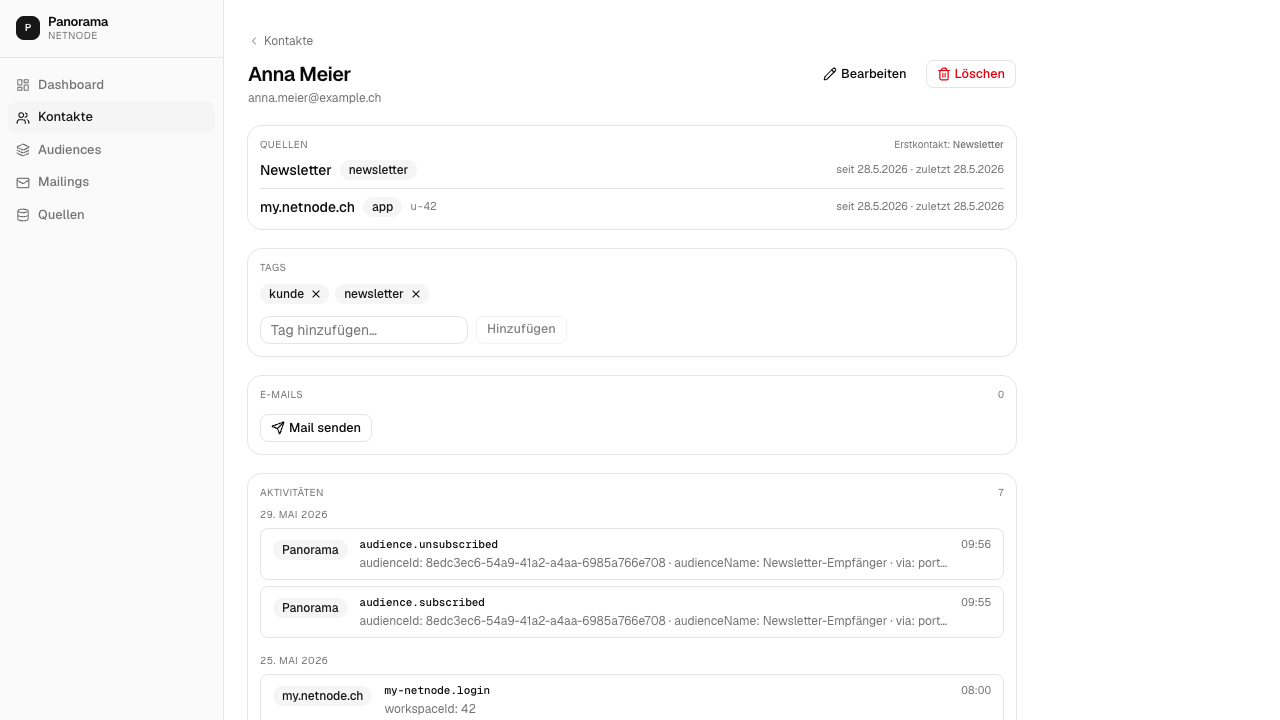Remove the kunde tag

point(316,294)
